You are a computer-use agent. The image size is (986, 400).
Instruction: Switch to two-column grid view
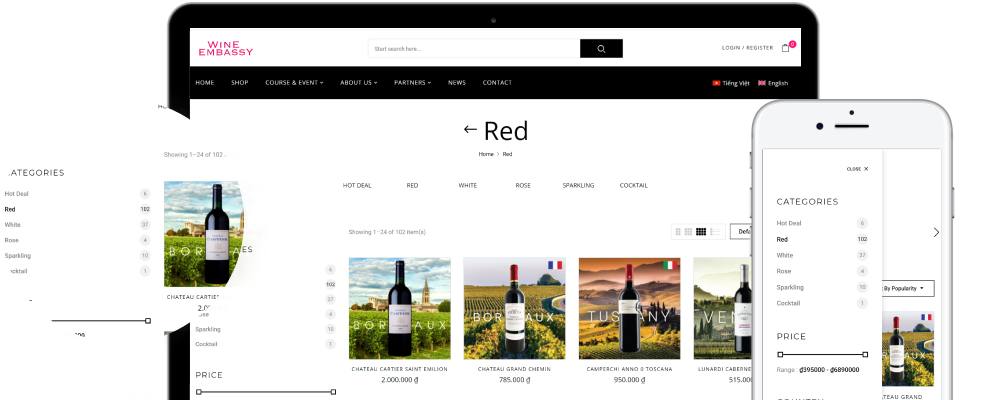click(x=678, y=232)
